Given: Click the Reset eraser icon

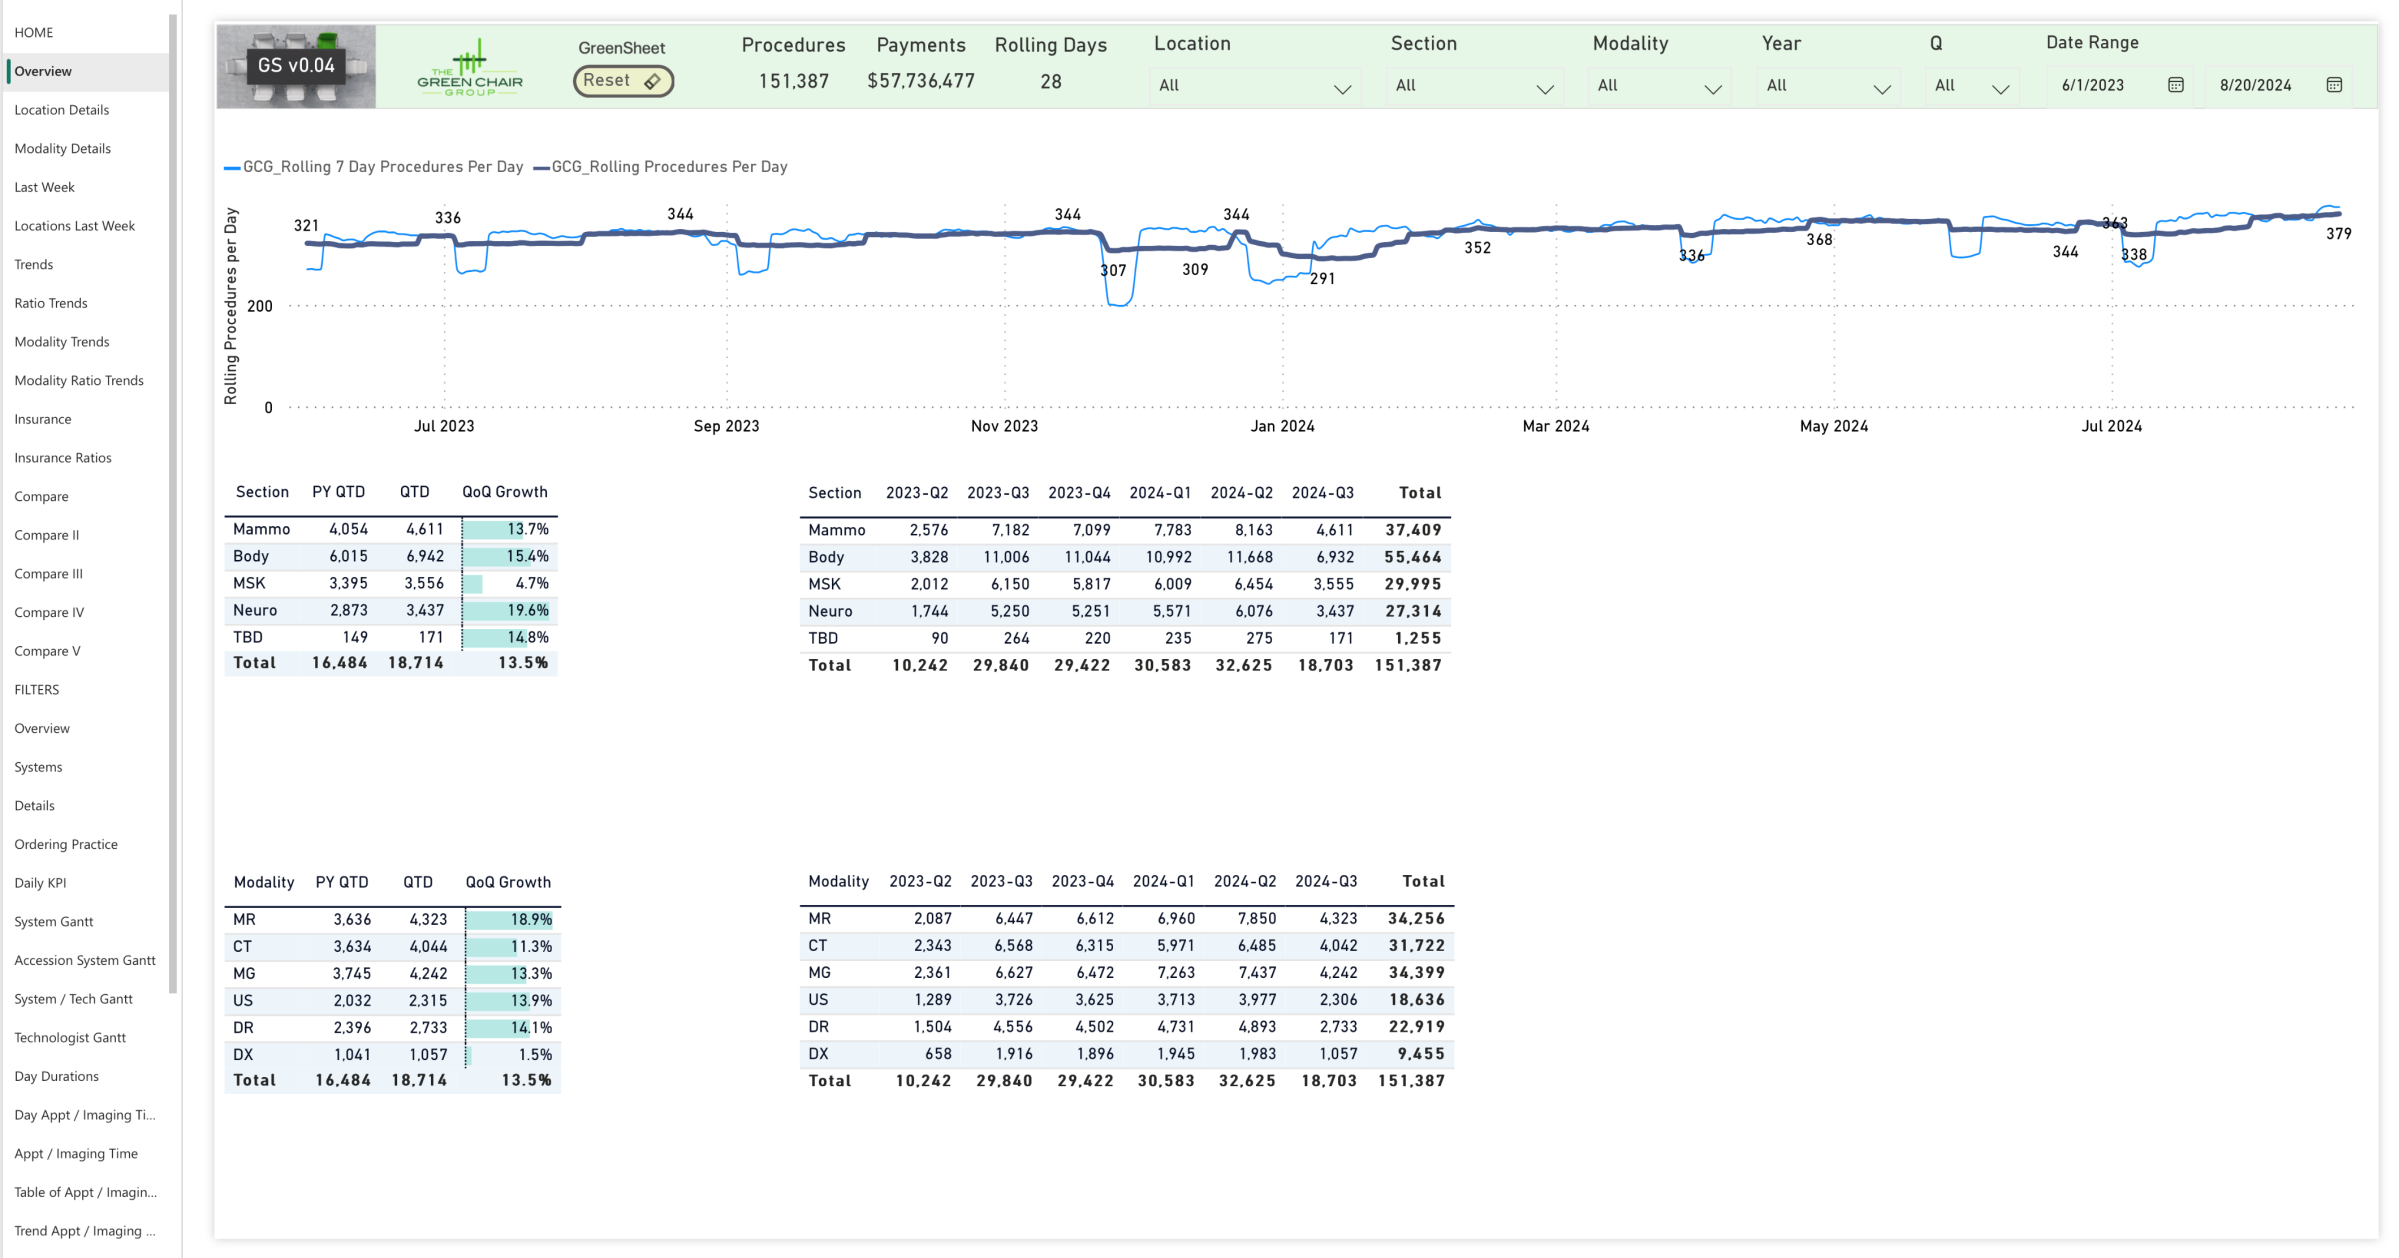Looking at the screenshot, I should (652, 81).
